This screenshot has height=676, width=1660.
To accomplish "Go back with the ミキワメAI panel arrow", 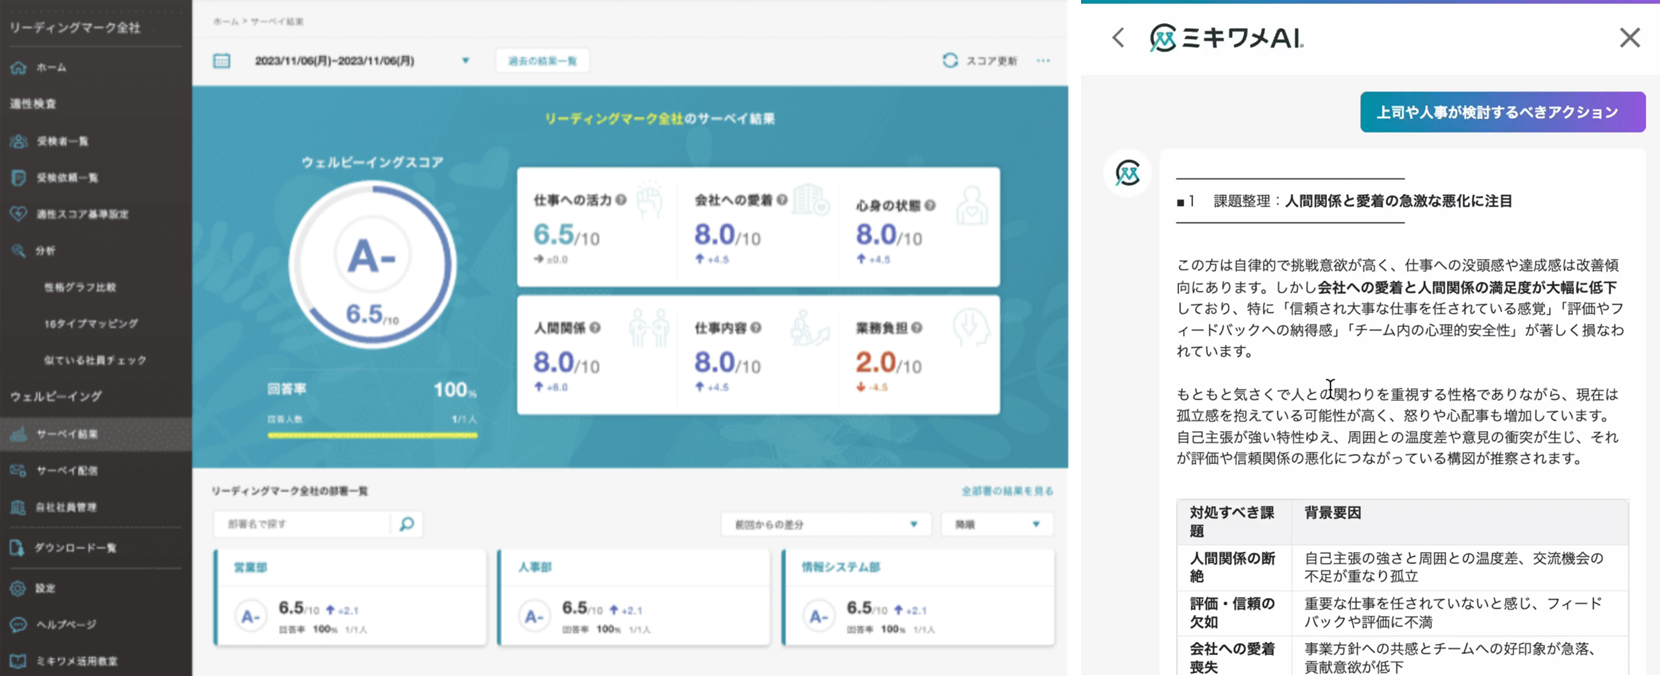I will click(1118, 38).
